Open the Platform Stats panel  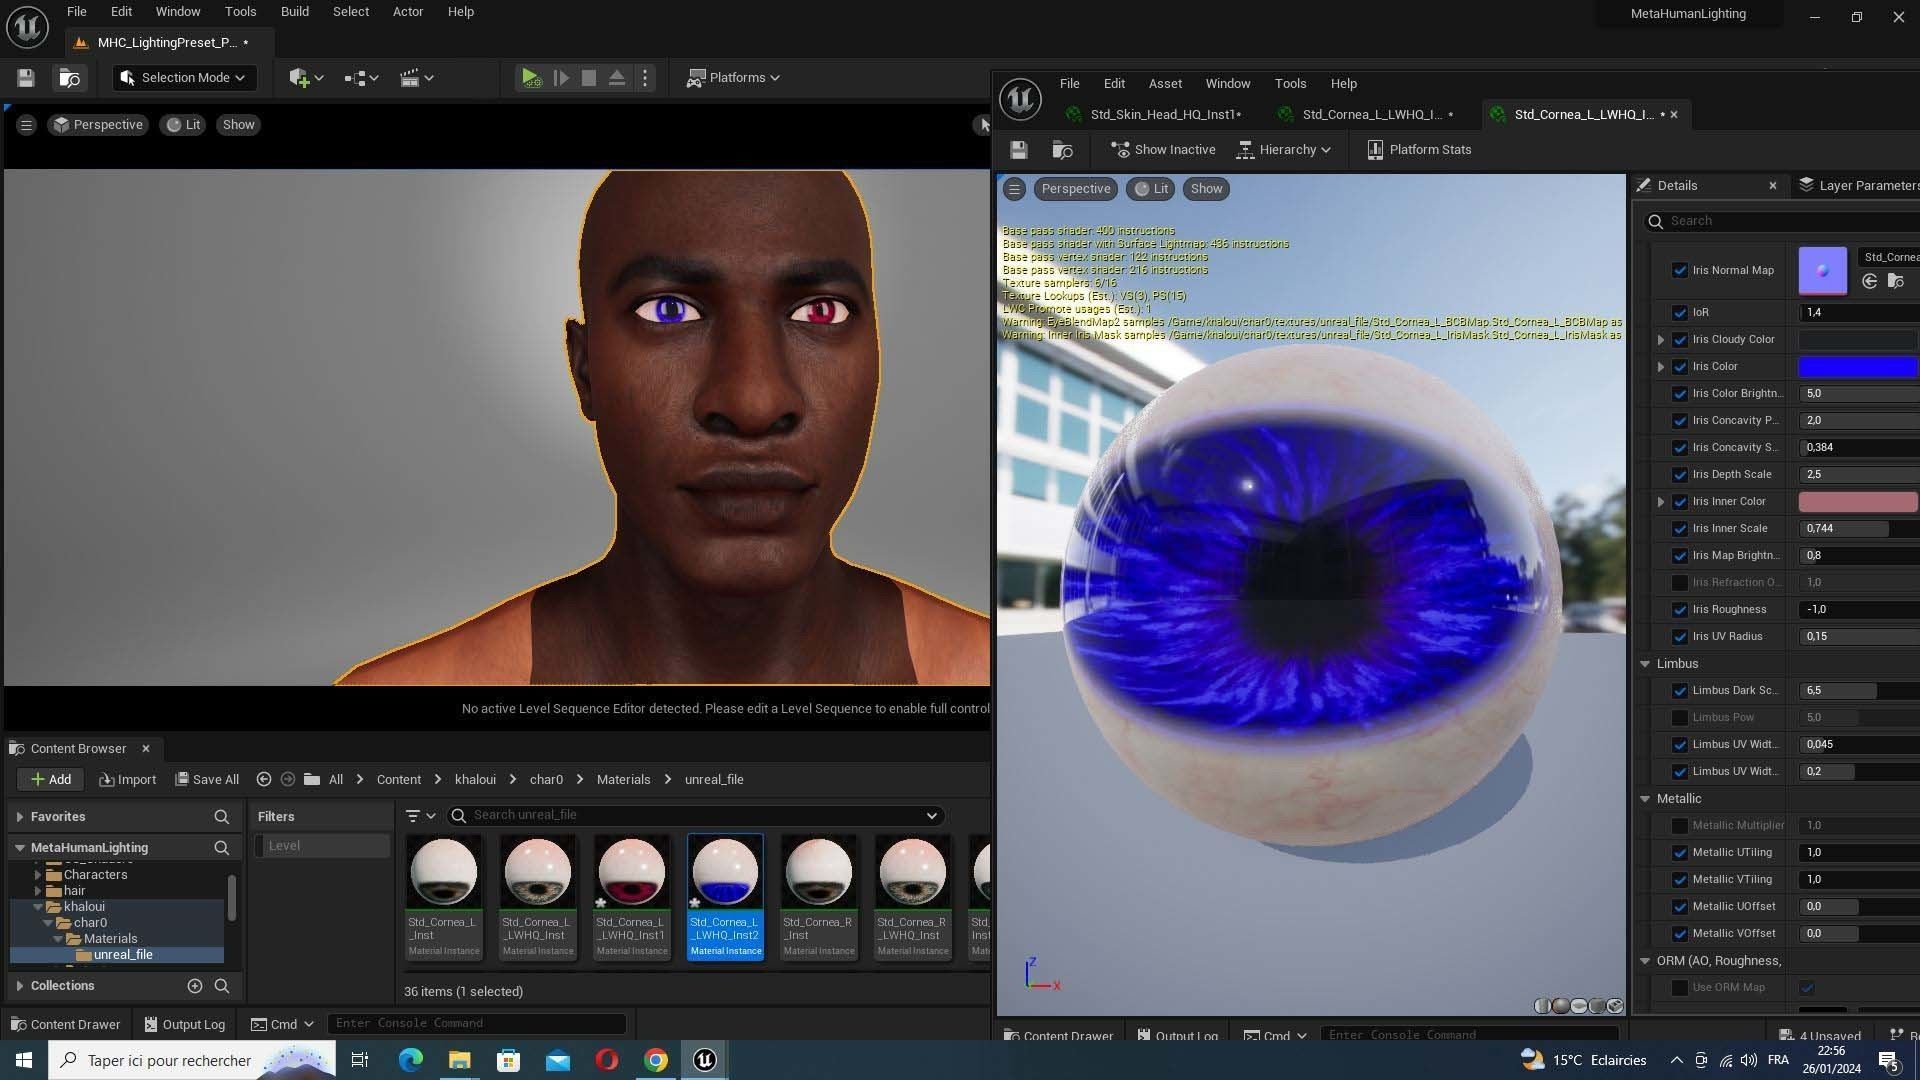1419,150
